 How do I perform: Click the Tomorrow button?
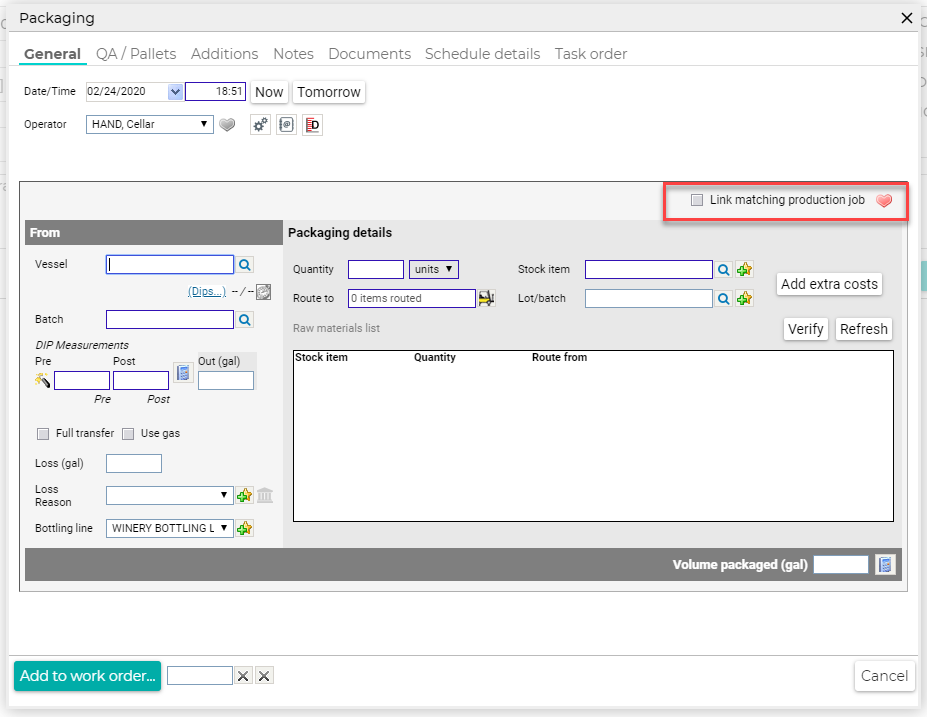329,92
